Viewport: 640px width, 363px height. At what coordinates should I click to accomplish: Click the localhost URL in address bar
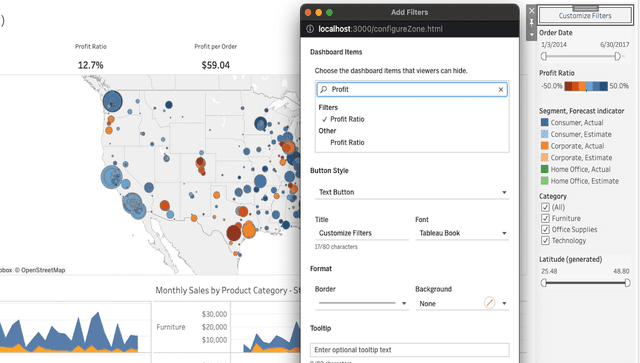380,29
